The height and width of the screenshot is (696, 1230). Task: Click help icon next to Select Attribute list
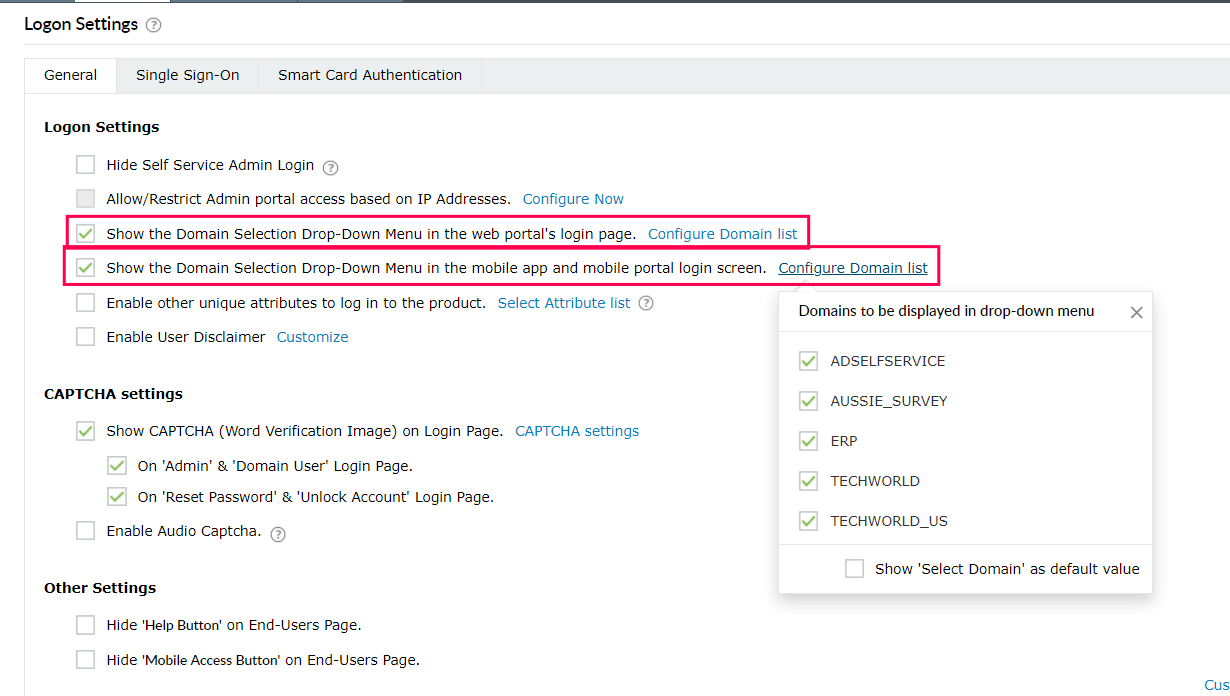(x=646, y=303)
